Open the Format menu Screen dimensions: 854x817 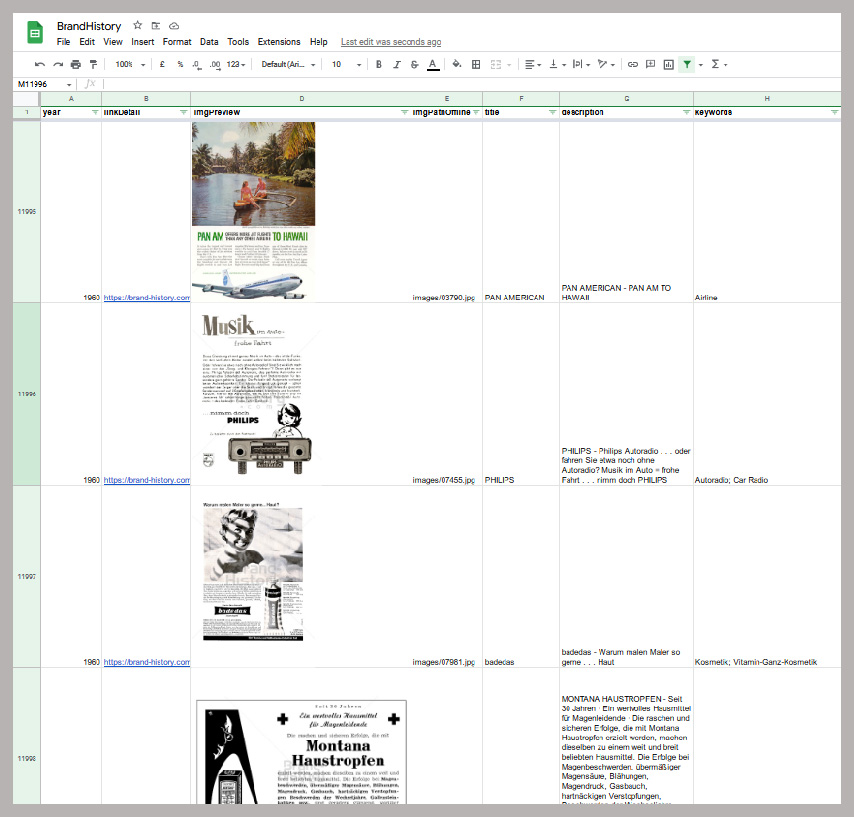pyautogui.click(x=177, y=42)
